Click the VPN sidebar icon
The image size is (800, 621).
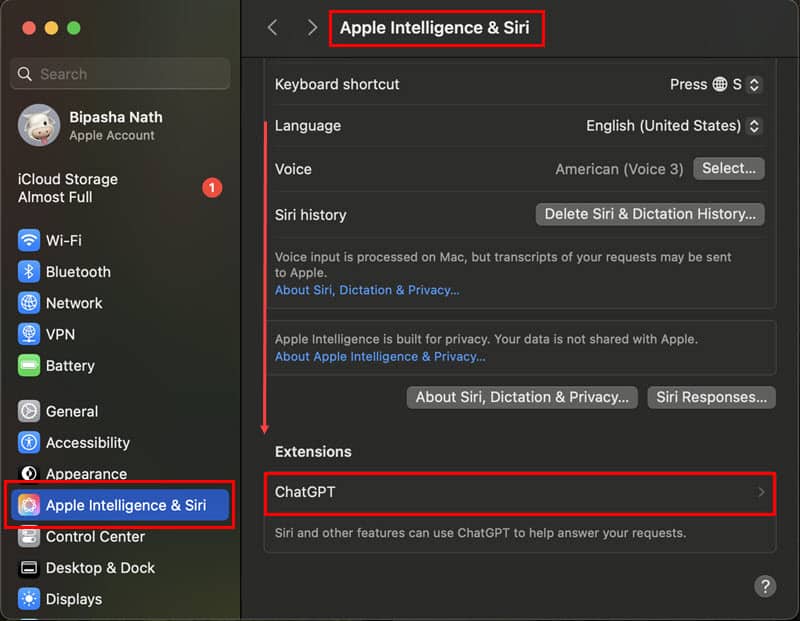(x=29, y=334)
